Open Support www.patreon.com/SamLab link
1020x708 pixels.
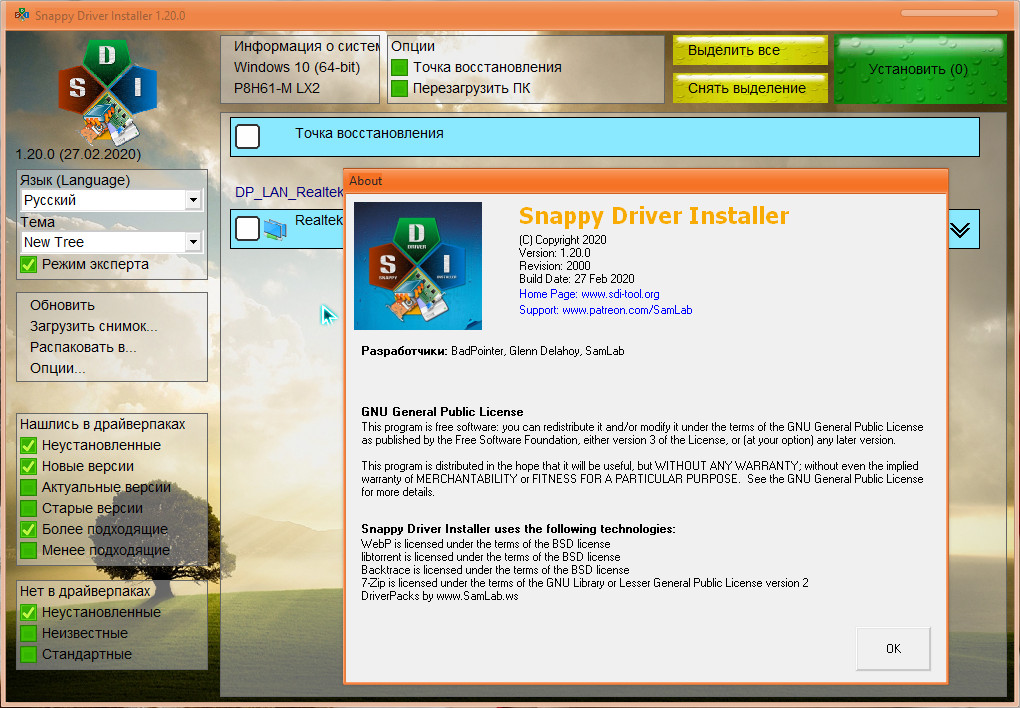(606, 310)
